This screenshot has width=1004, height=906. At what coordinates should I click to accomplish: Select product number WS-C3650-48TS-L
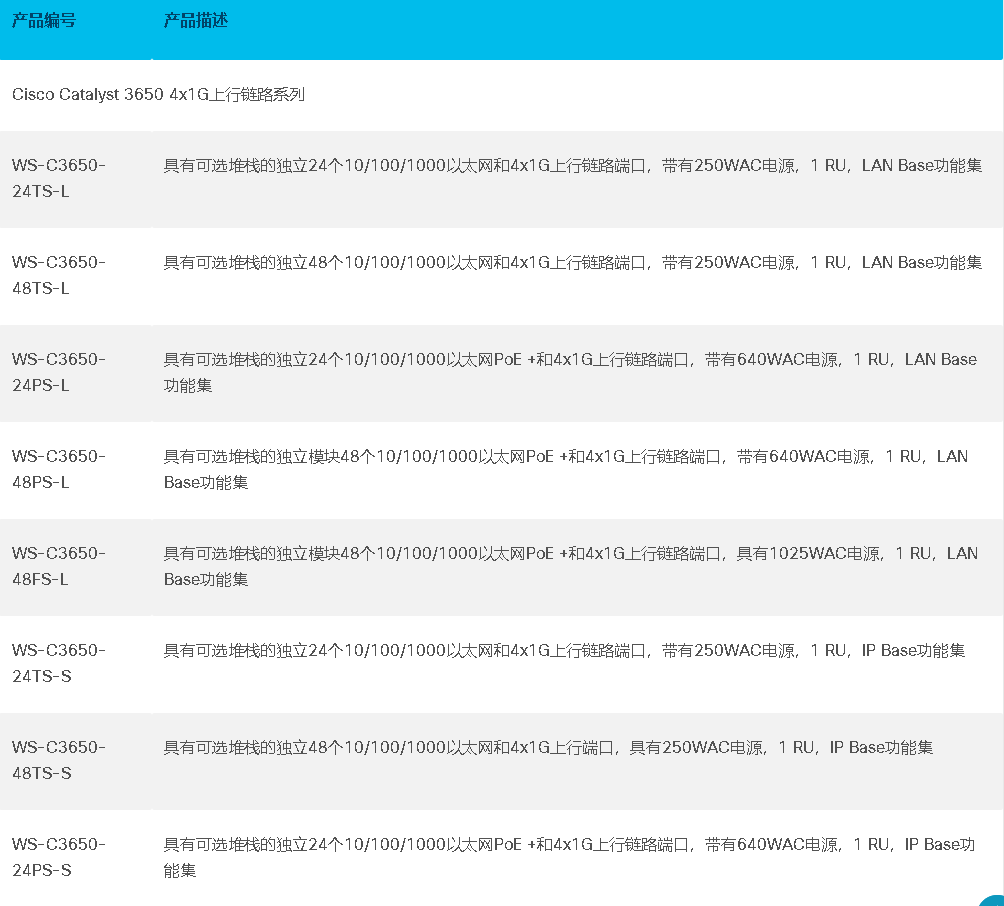point(59,275)
